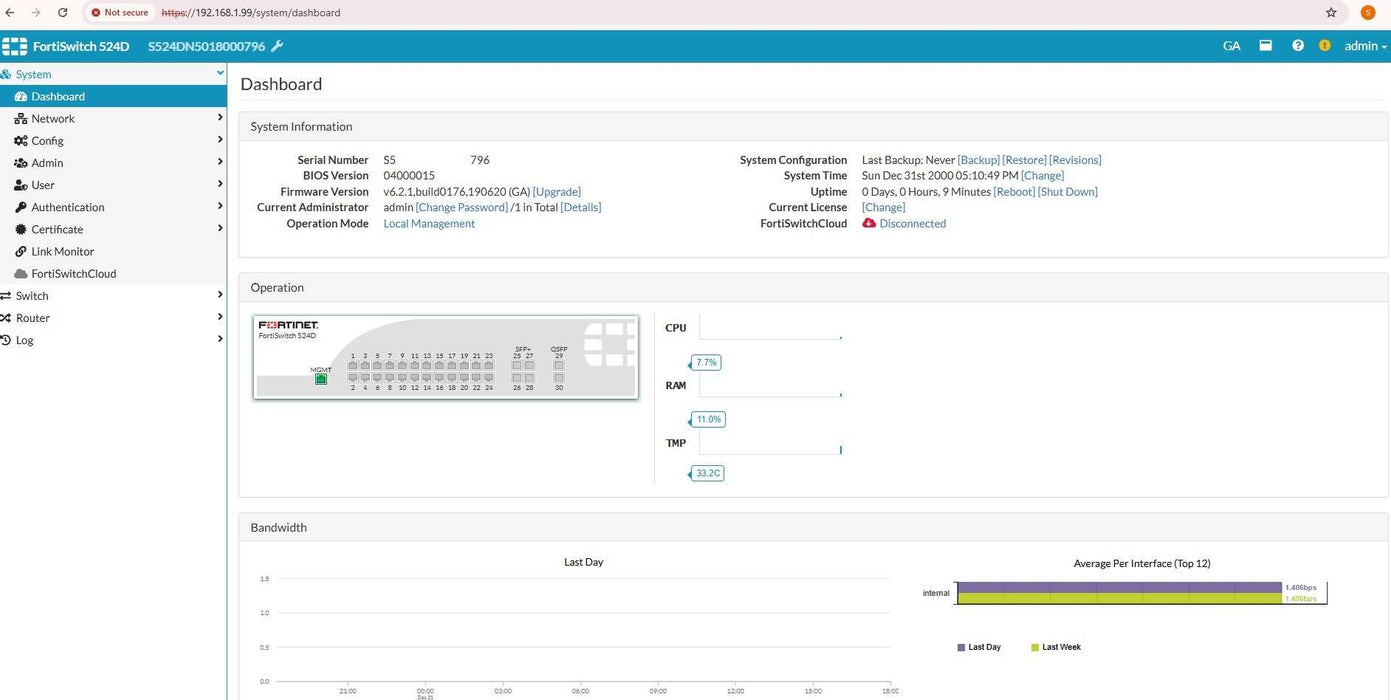Open the CLI console icon in header
The height and width of the screenshot is (700, 1391).
pyautogui.click(x=1265, y=46)
